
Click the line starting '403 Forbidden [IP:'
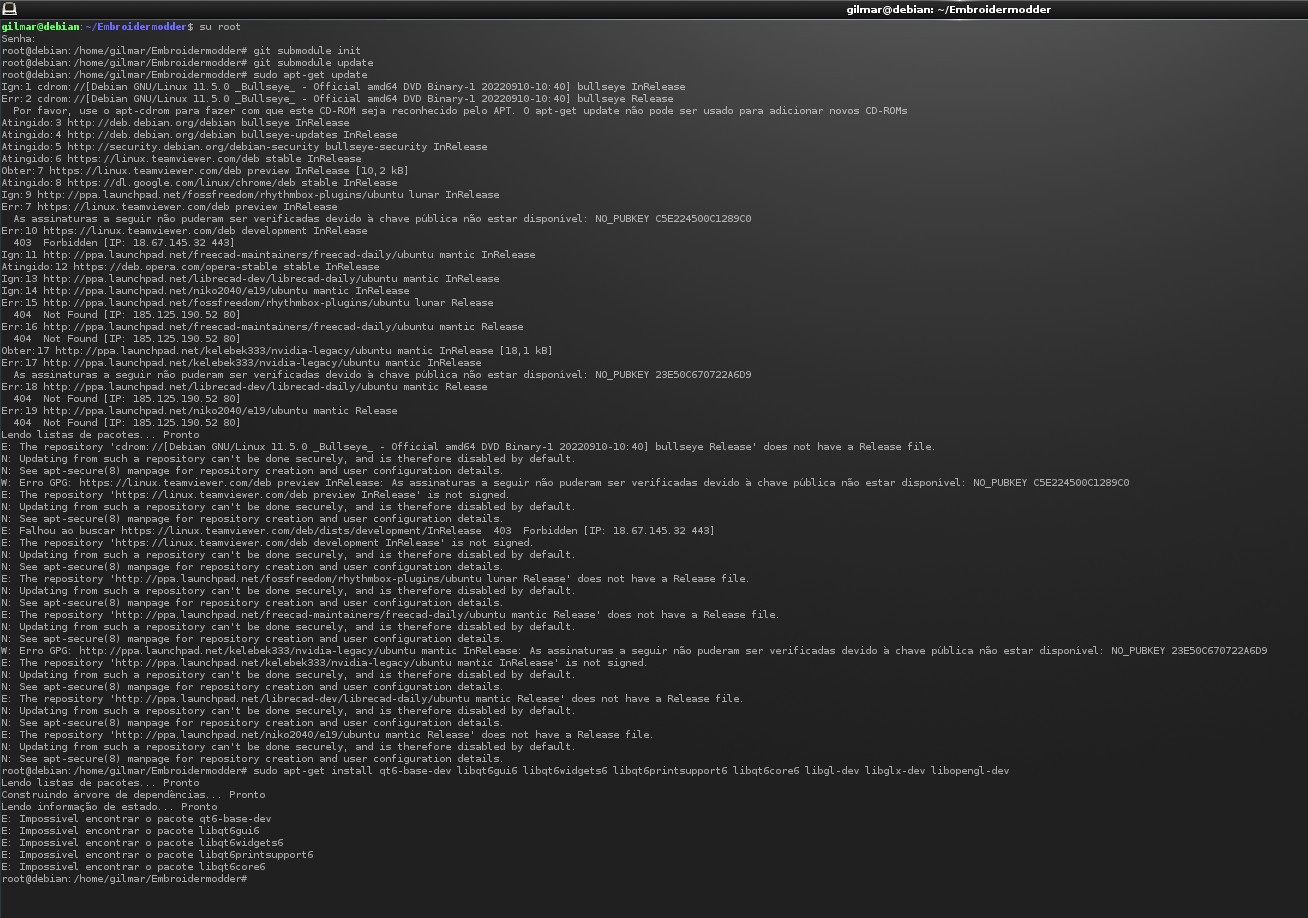(x=124, y=243)
